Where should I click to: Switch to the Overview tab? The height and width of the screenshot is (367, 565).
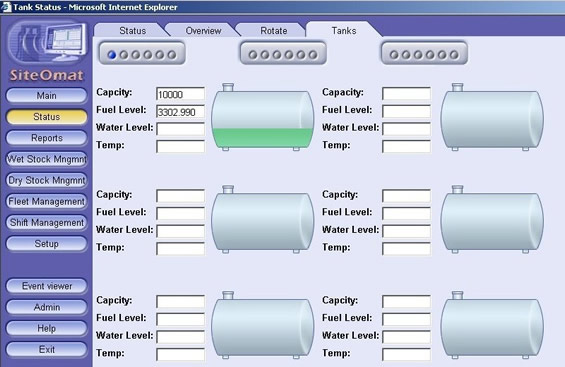203,31
